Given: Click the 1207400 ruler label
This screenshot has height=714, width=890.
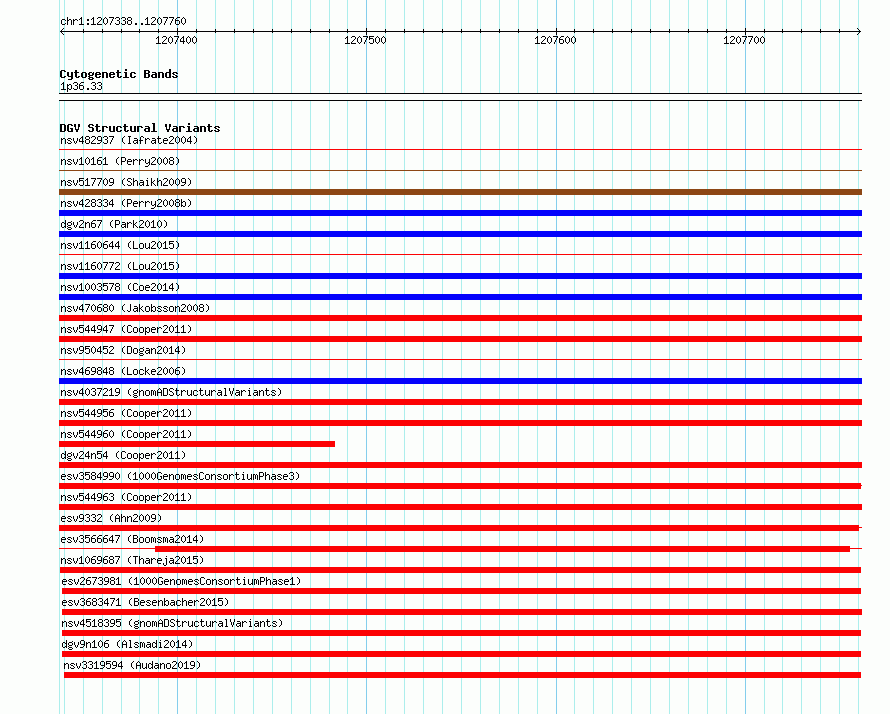Looking at the screenshot, I should 176,40.
